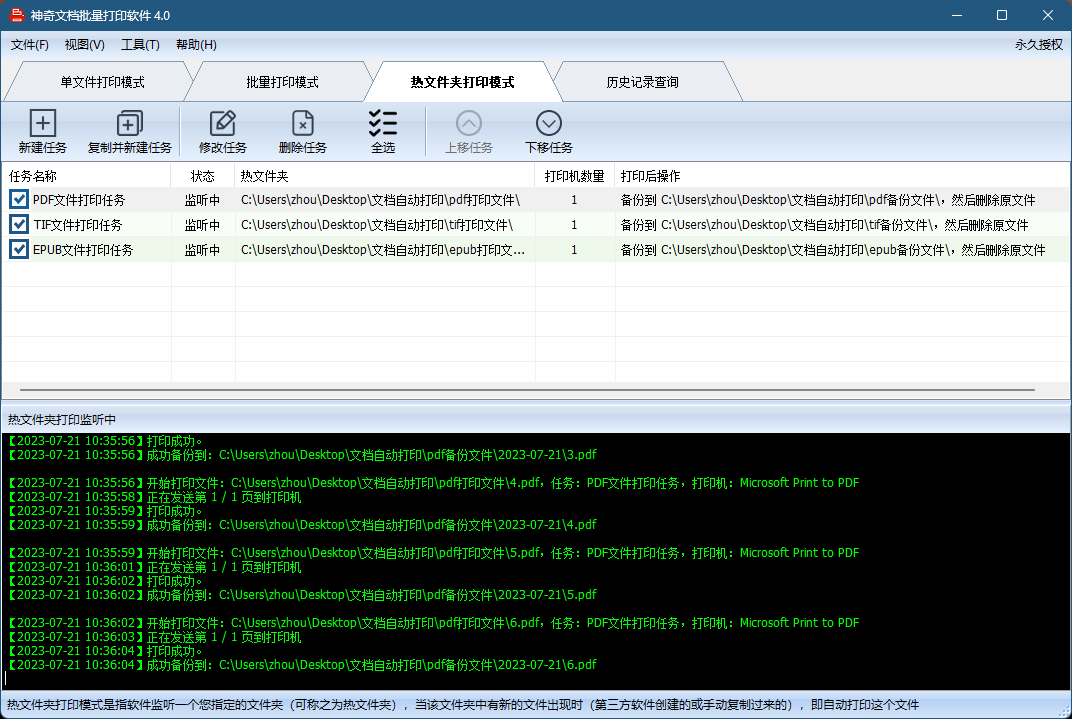The height and width of the screenshot is (719, 1072).
Task: Open the 帮助(H) menu
Action: click(196, 44)
